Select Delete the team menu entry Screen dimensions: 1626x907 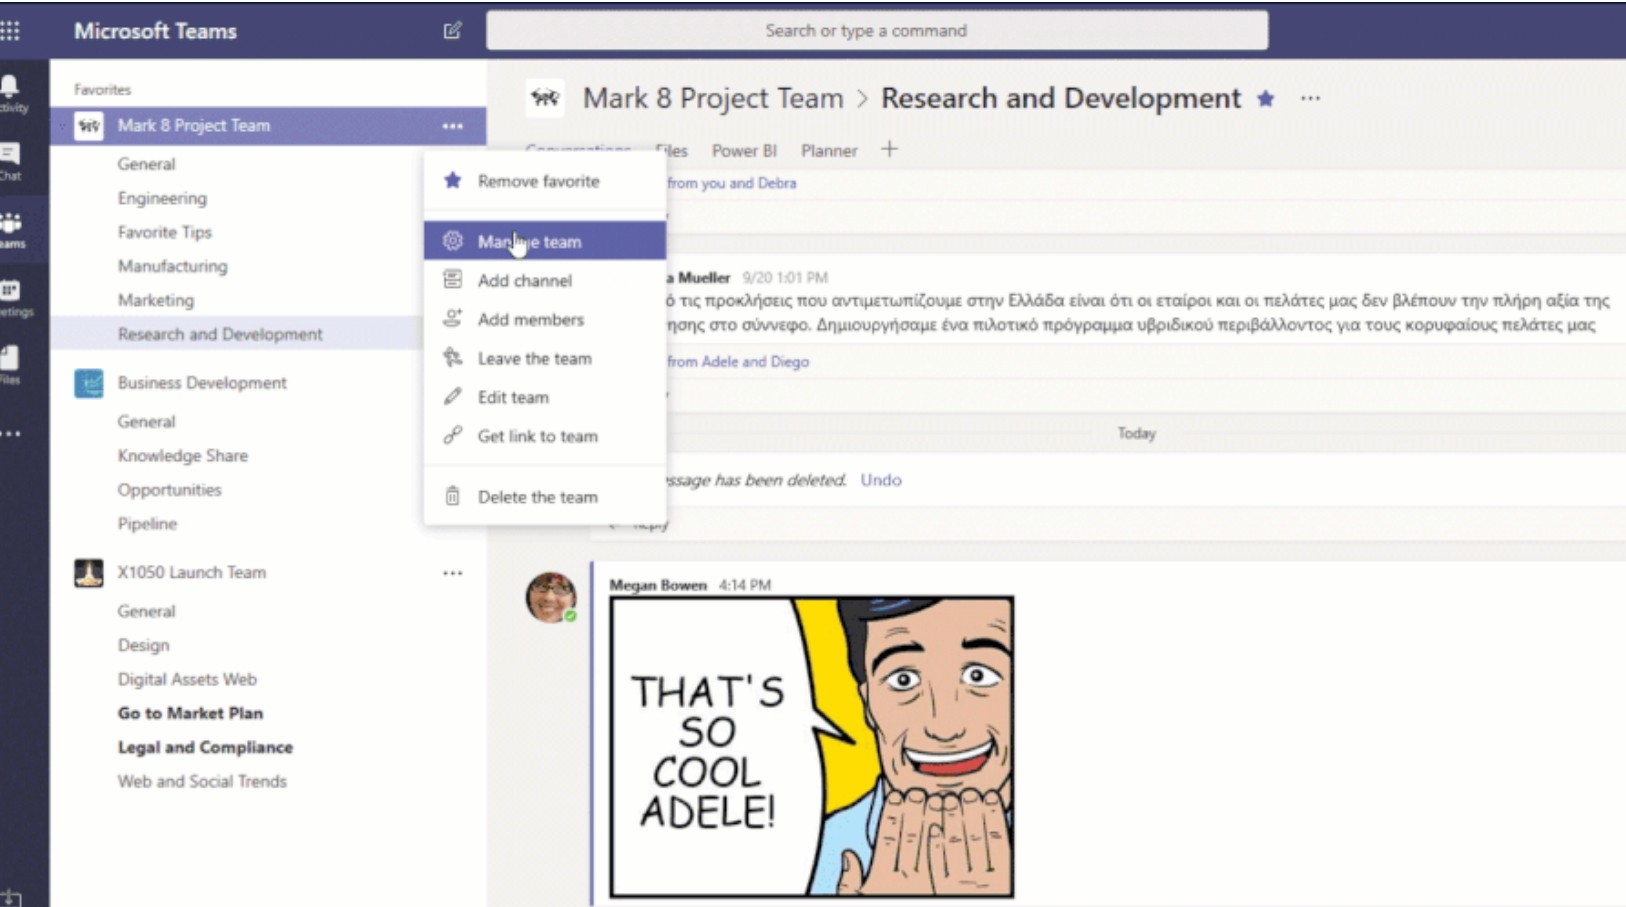tap(537, 497)
